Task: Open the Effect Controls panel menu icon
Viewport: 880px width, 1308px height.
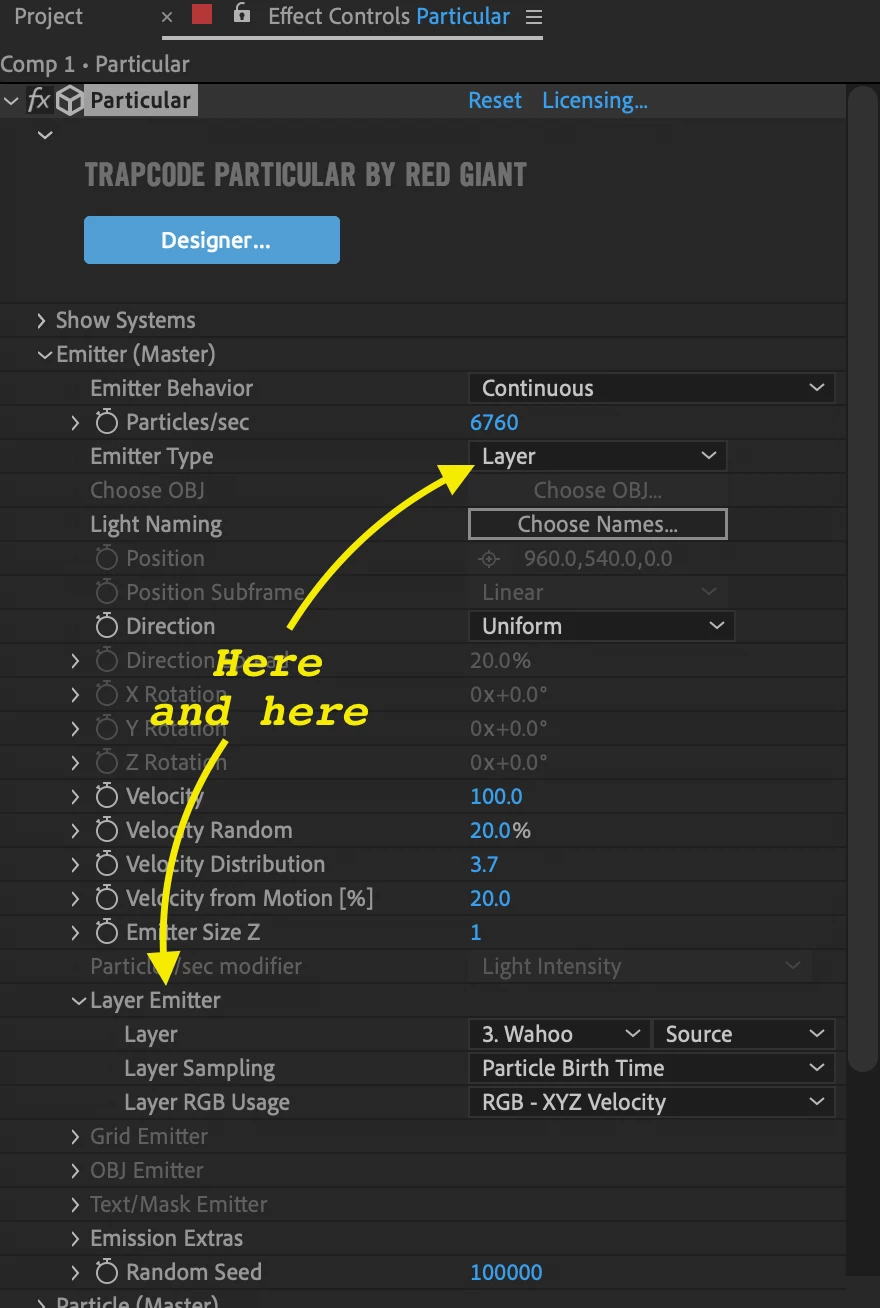Action: pyautogui.click(x=534, y=17)
